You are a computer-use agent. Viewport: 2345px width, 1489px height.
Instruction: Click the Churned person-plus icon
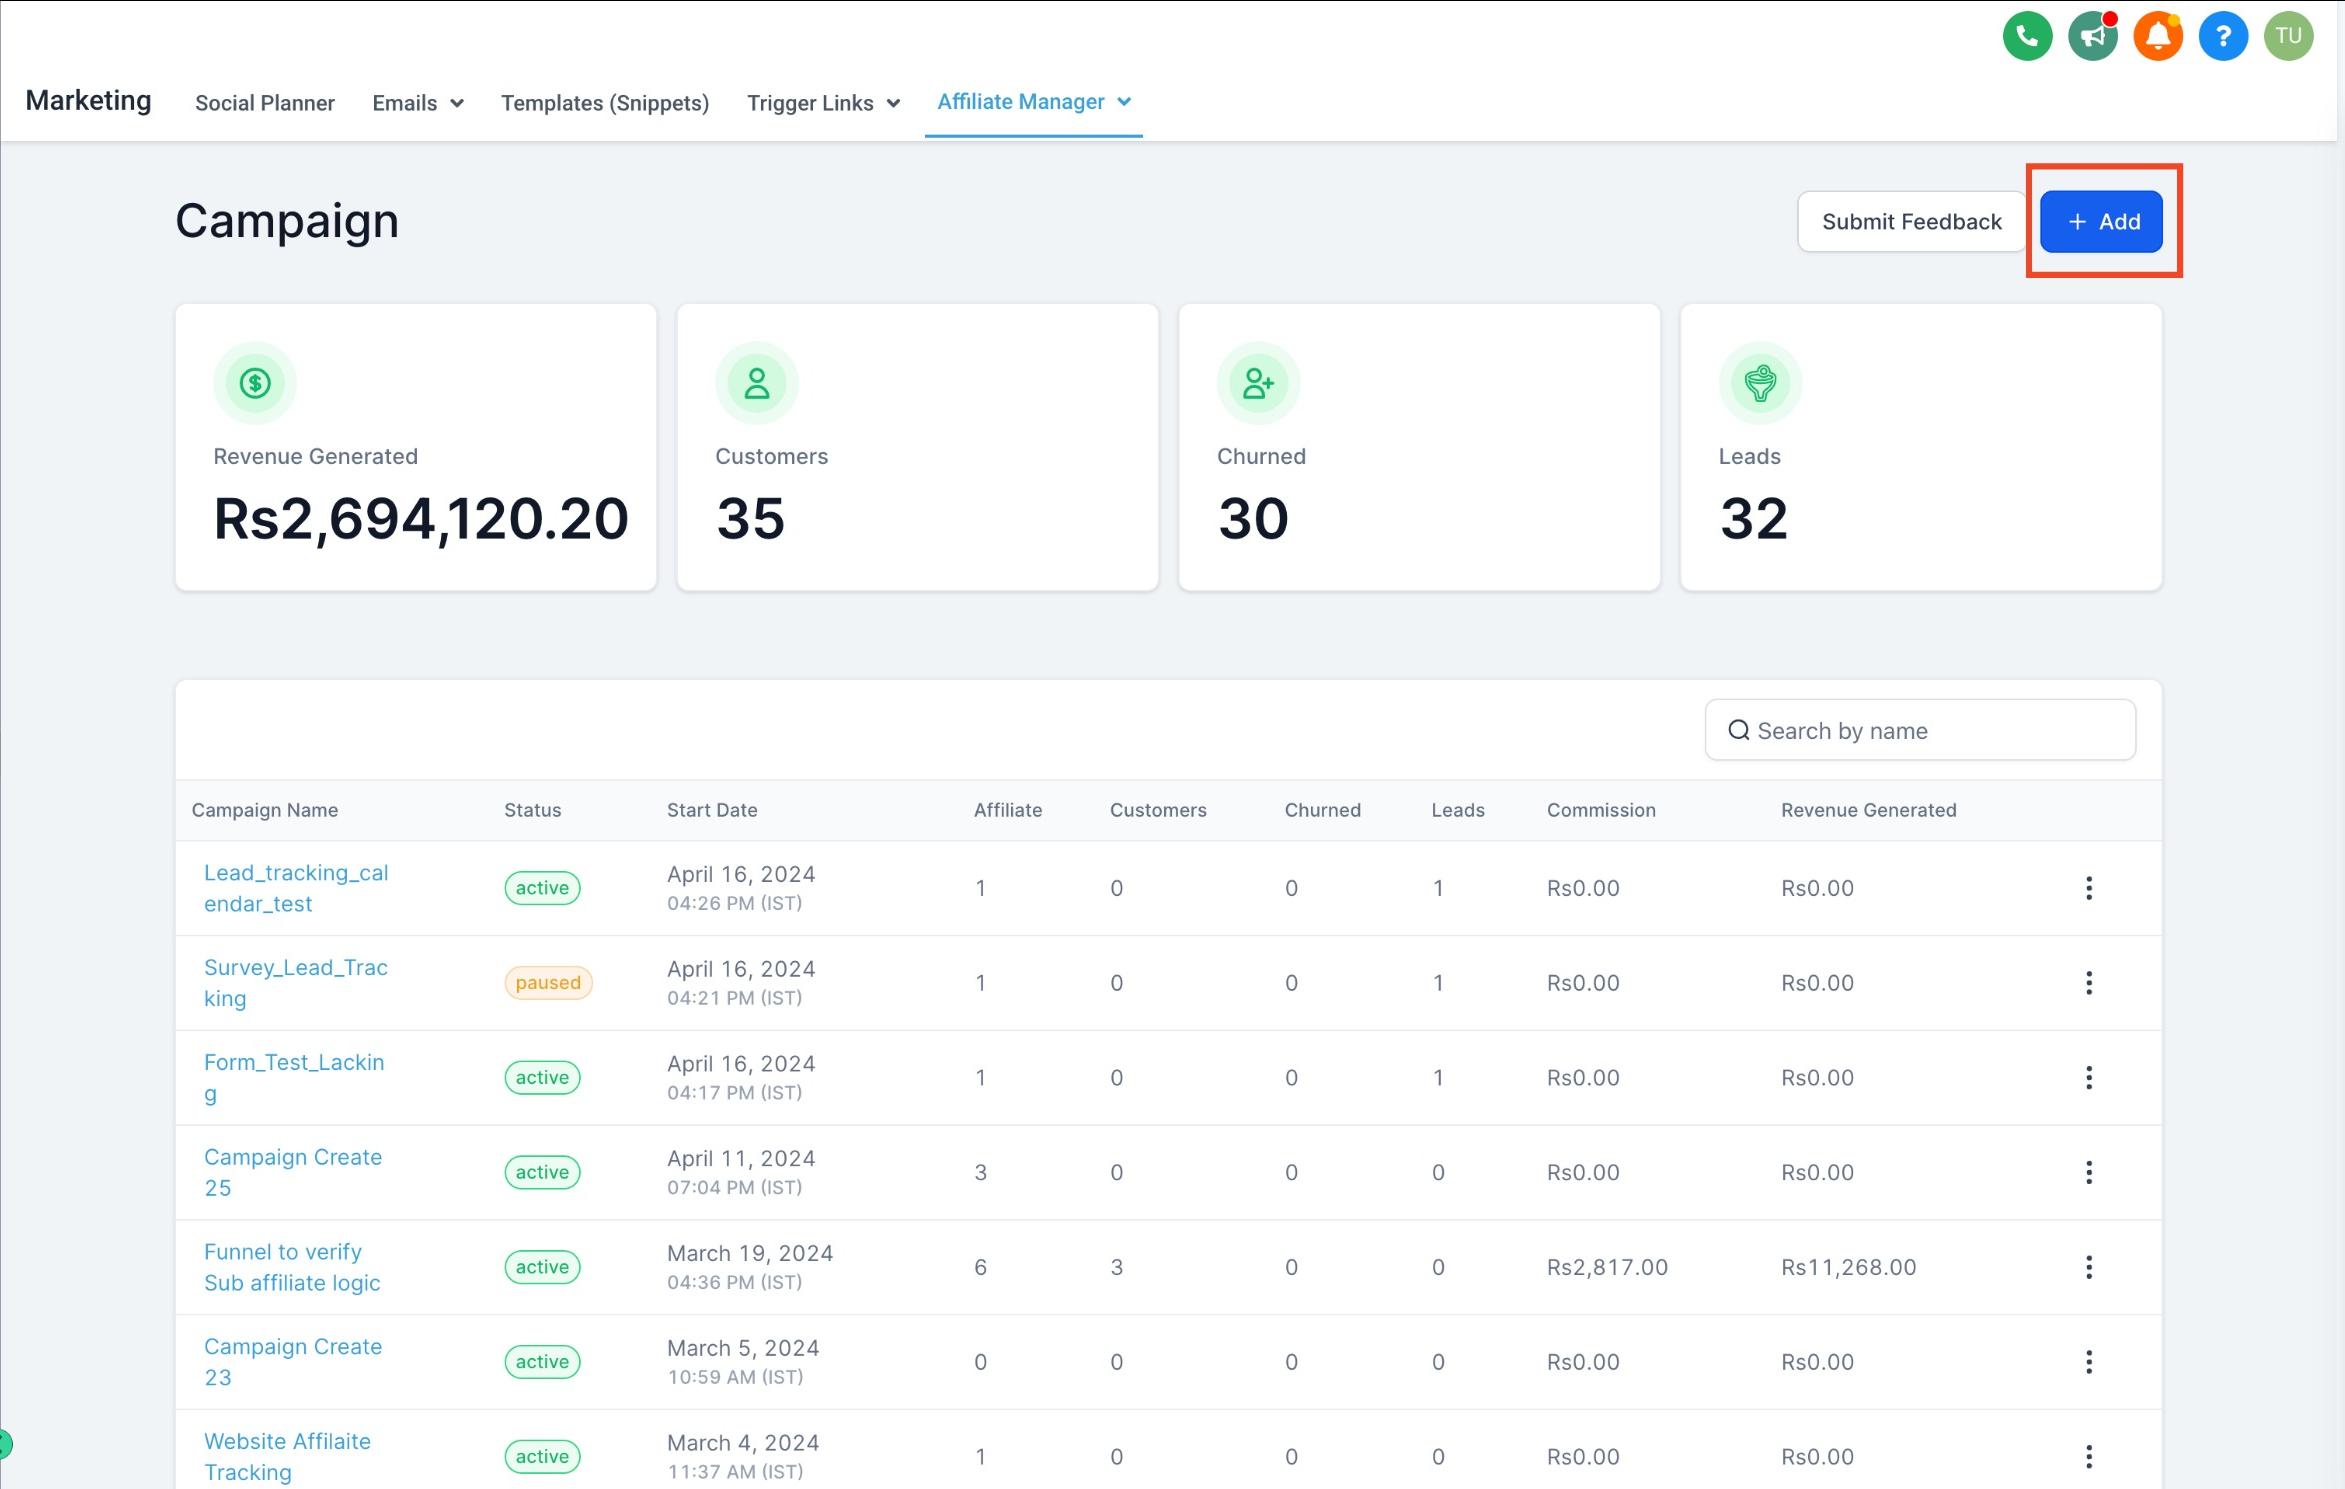coord(1258,383)
